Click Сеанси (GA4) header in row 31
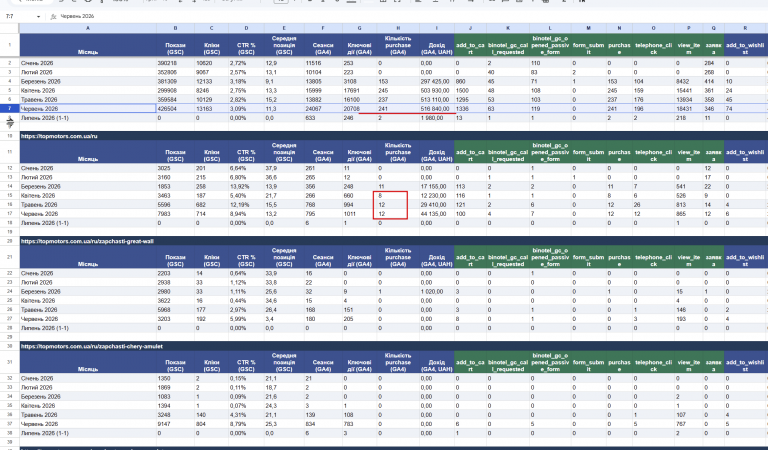 point(323,362)
